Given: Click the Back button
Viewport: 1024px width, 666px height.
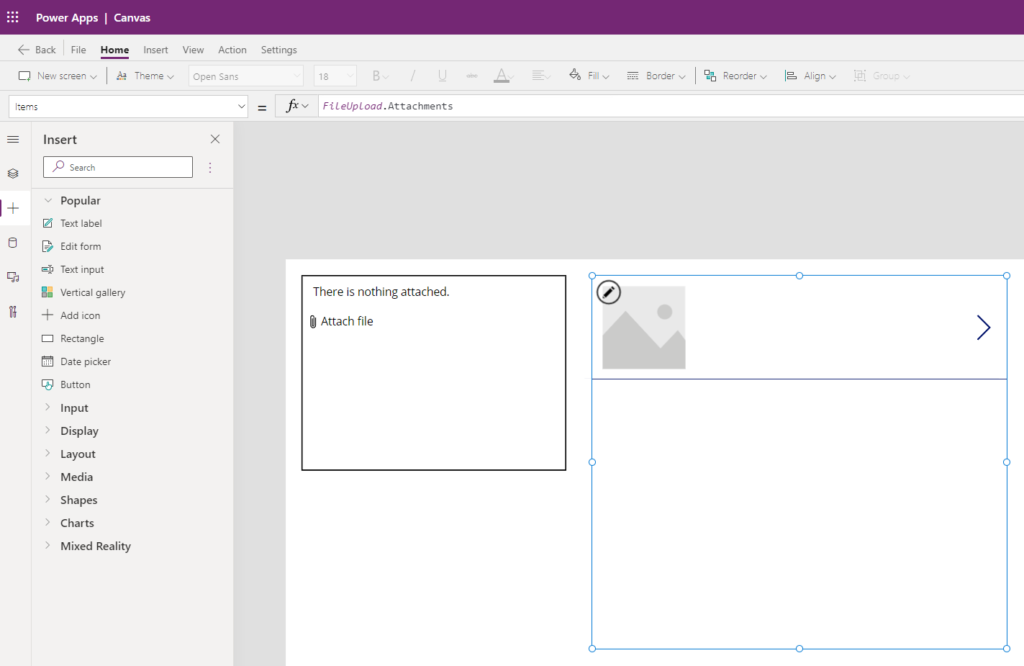Looking at the screenshot, I should point(36,49).
